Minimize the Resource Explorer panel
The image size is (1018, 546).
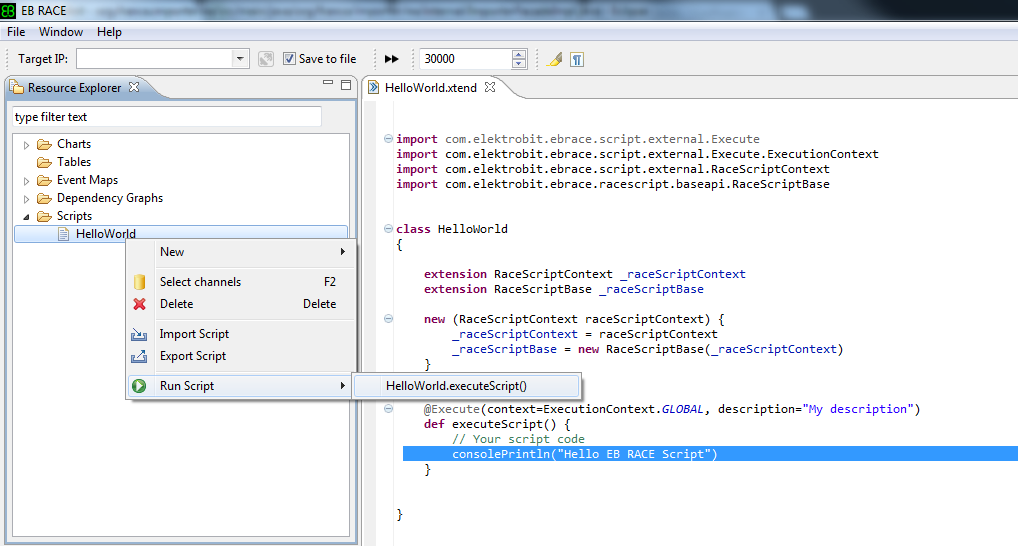328,83
